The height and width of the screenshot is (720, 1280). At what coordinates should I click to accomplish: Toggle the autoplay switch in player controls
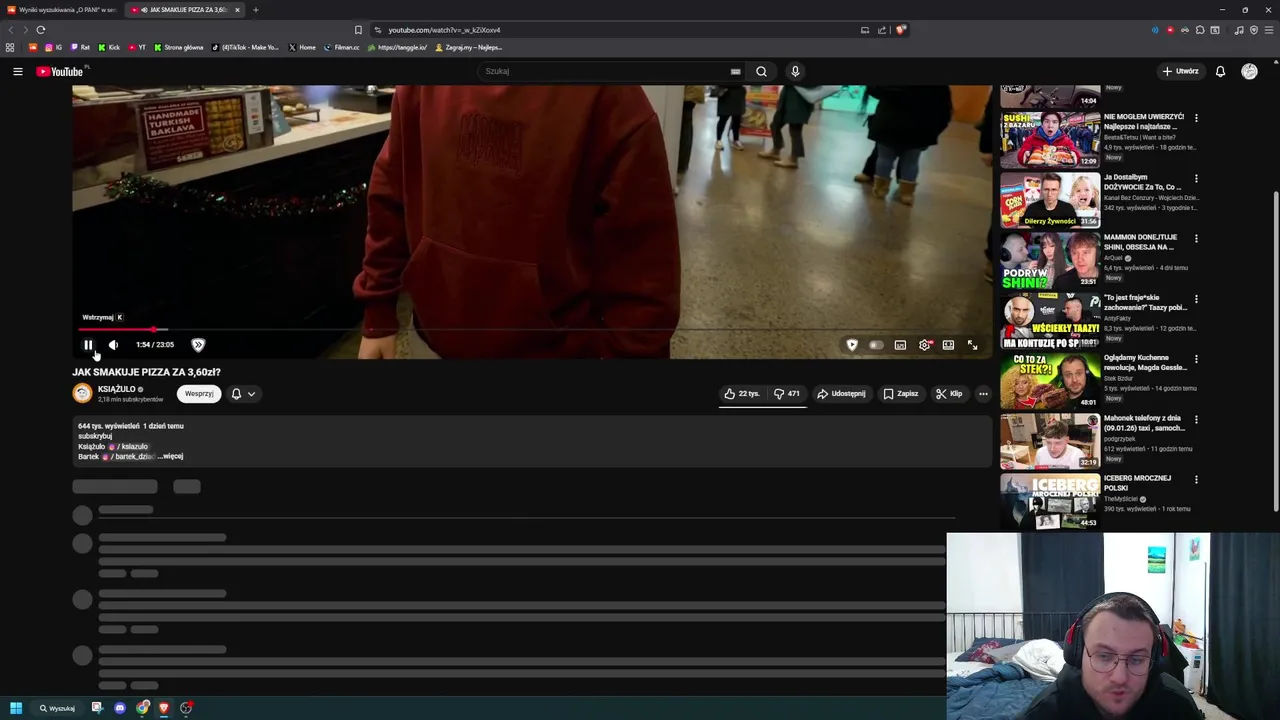coord(876,345)
